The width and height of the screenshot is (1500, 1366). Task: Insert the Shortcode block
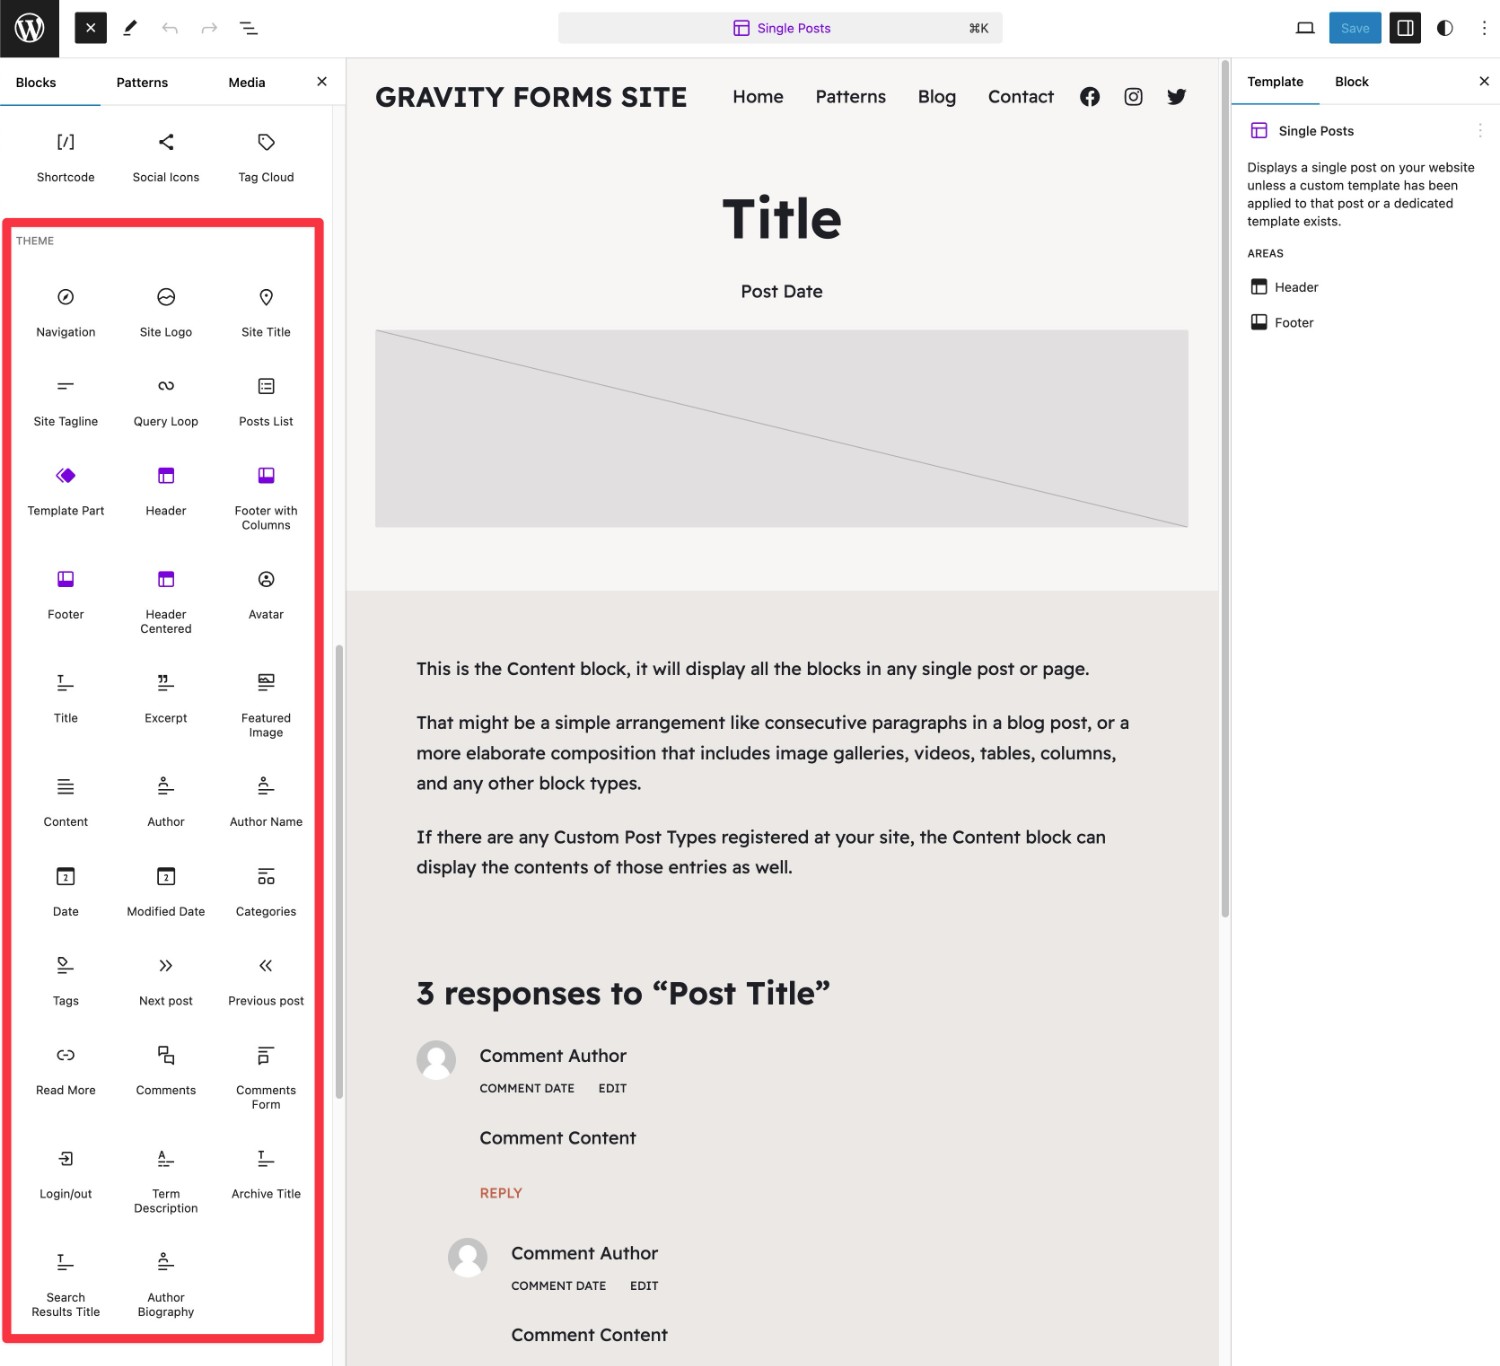click(66, 157)
